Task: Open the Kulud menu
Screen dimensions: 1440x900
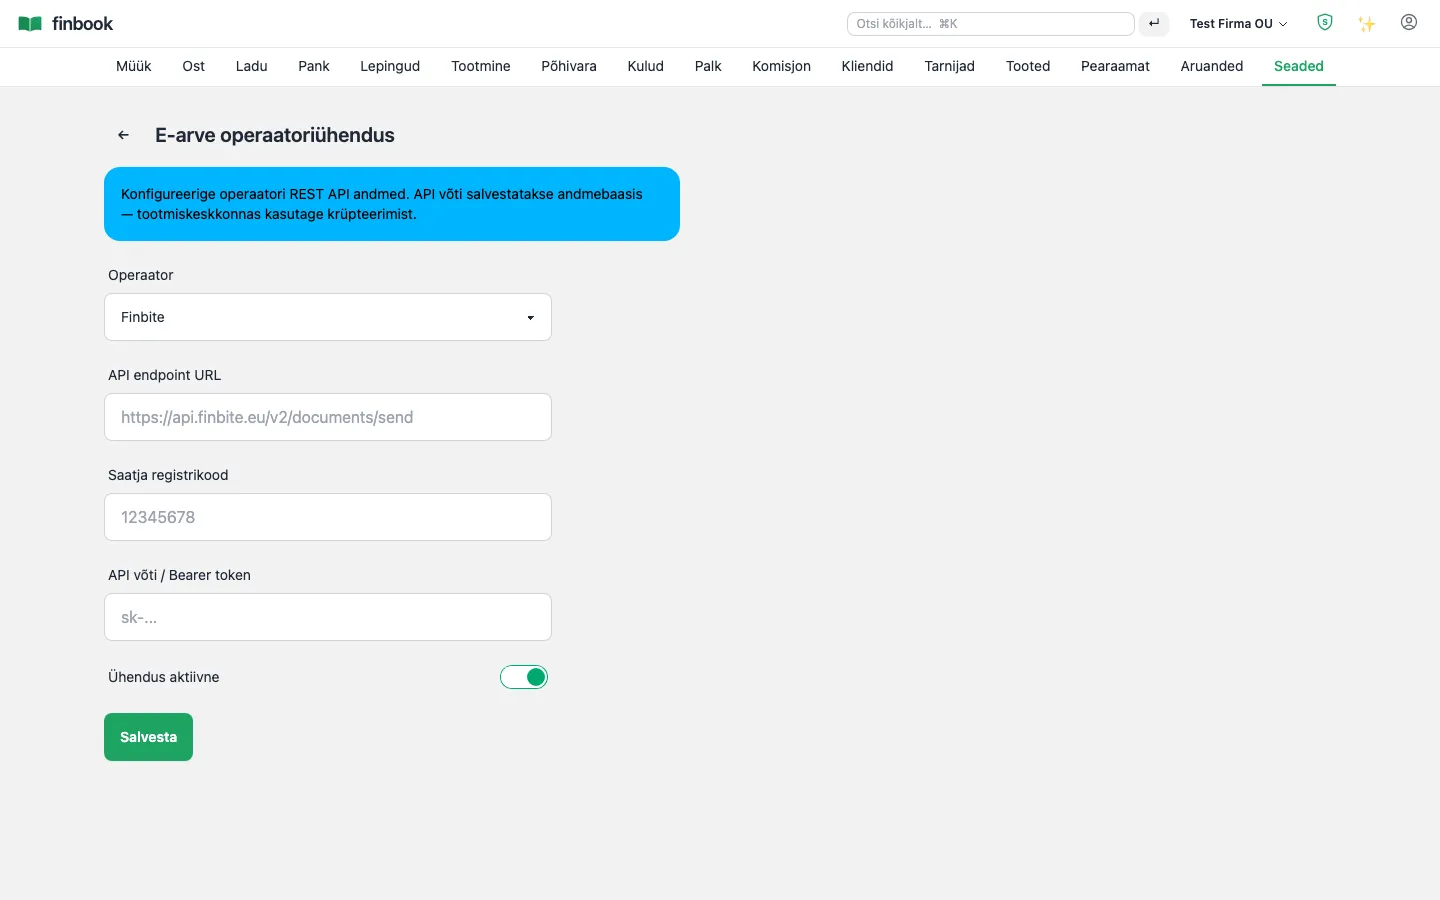Action: (x=646, y=66)
